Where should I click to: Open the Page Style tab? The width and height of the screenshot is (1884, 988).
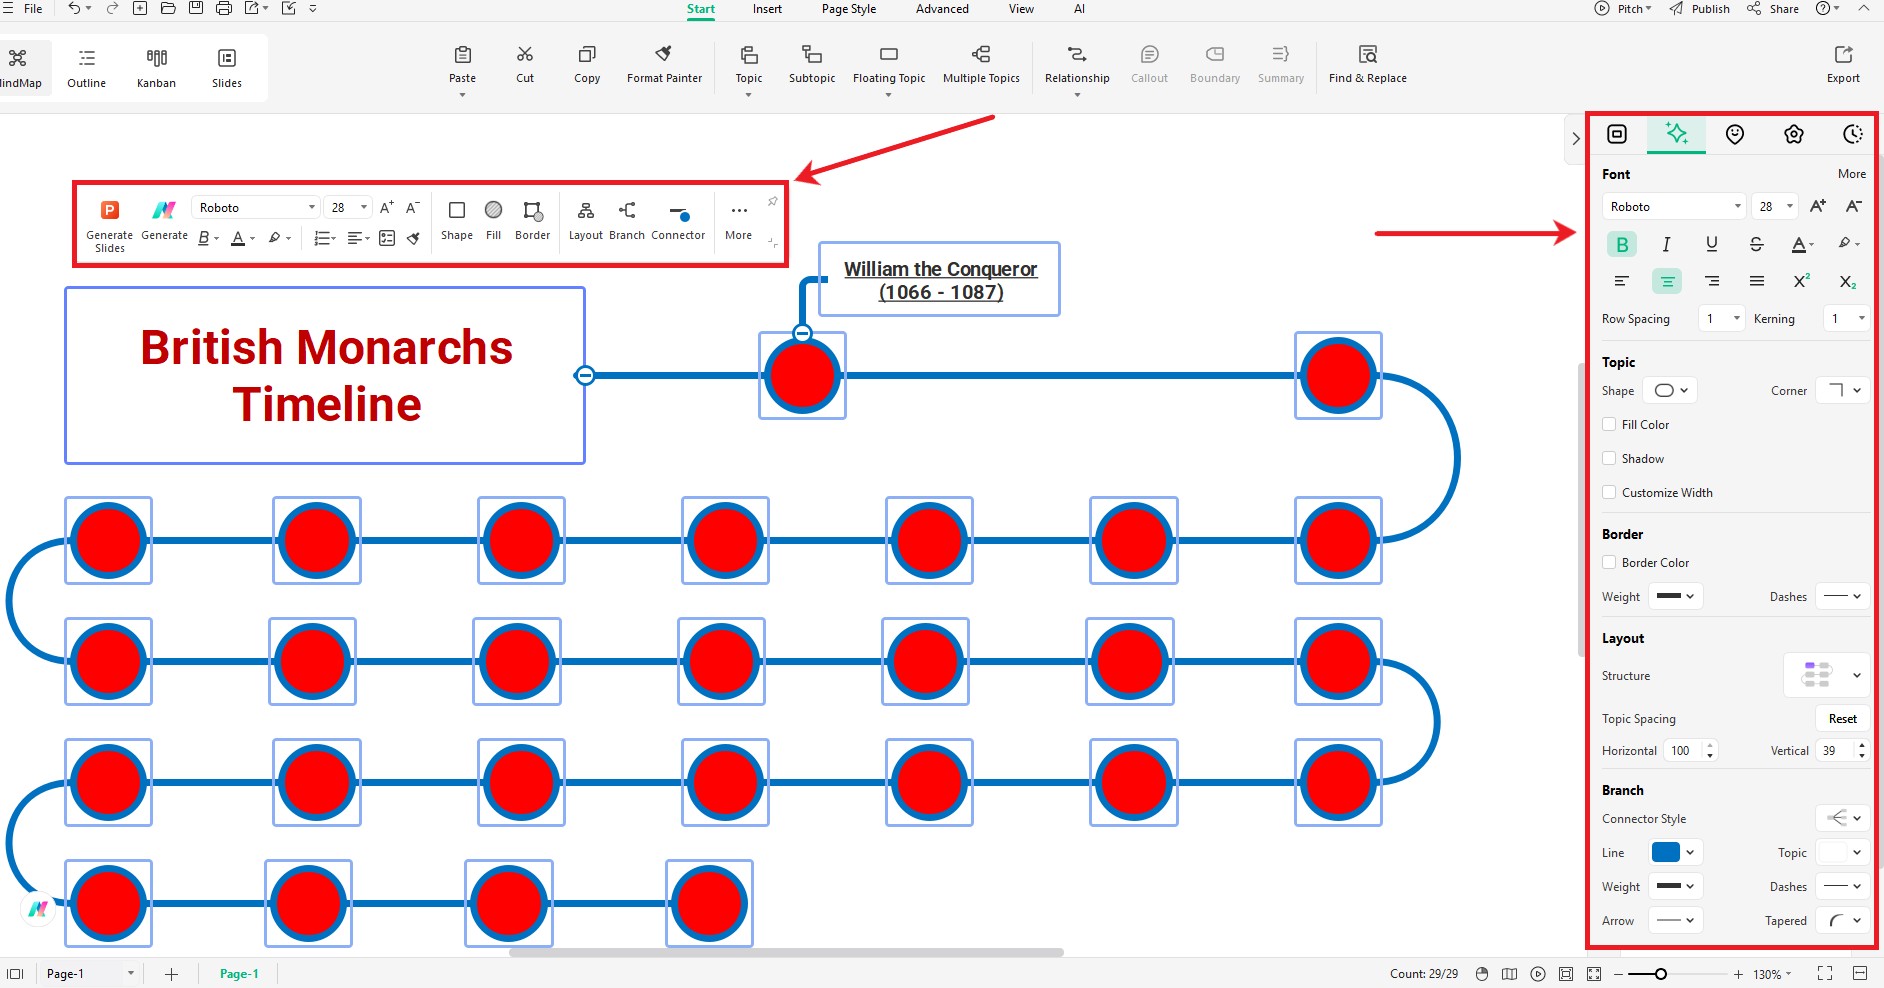849,9
